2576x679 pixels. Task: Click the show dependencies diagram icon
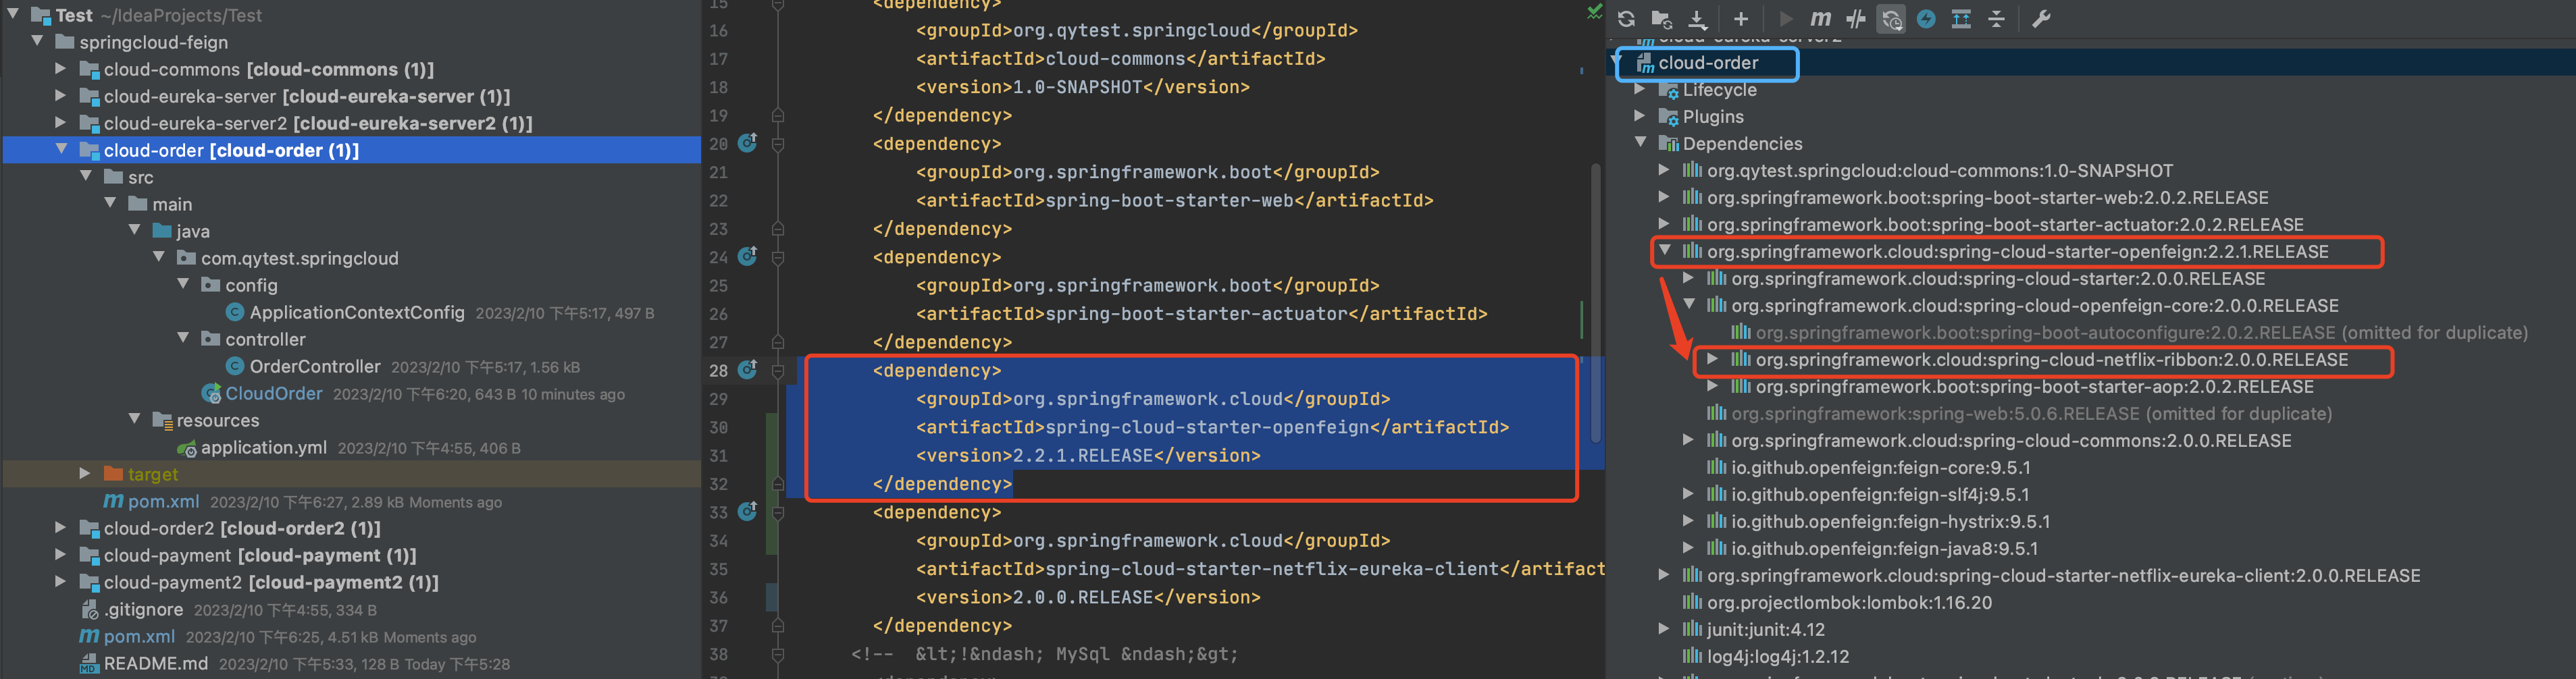click(1961, 19)
